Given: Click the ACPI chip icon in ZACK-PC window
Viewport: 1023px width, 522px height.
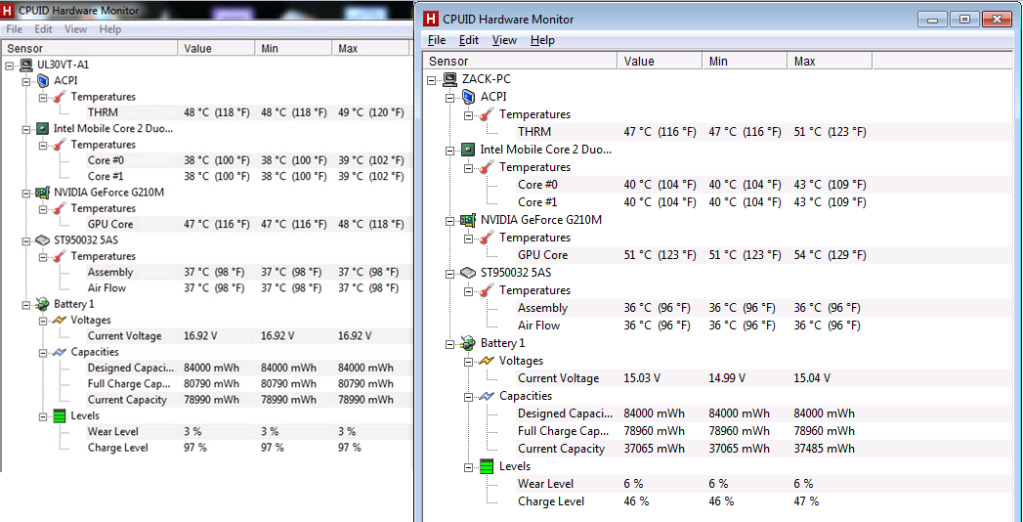Looking at the screenshot, I should pyautogui.click(x=468, y=97).
